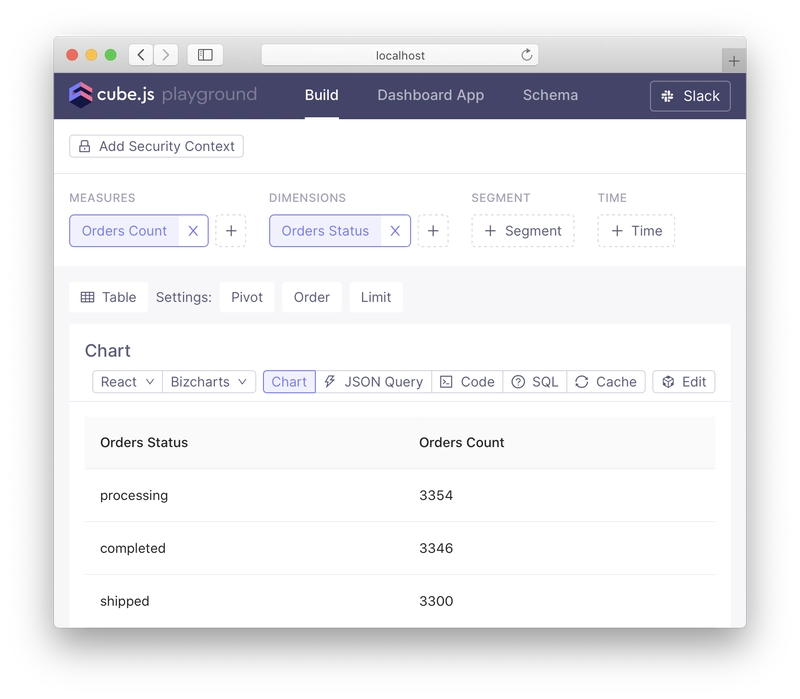Reload the page with the refresh icon
The width and height of the screenshot is (800, 699).
click(527, 55)
